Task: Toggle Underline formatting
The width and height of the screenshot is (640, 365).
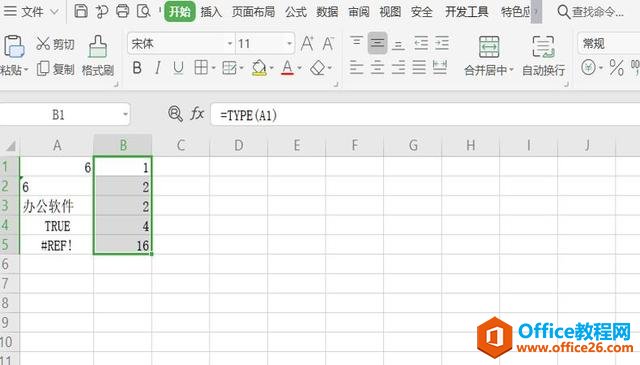Action: click(x=178, y=68)
